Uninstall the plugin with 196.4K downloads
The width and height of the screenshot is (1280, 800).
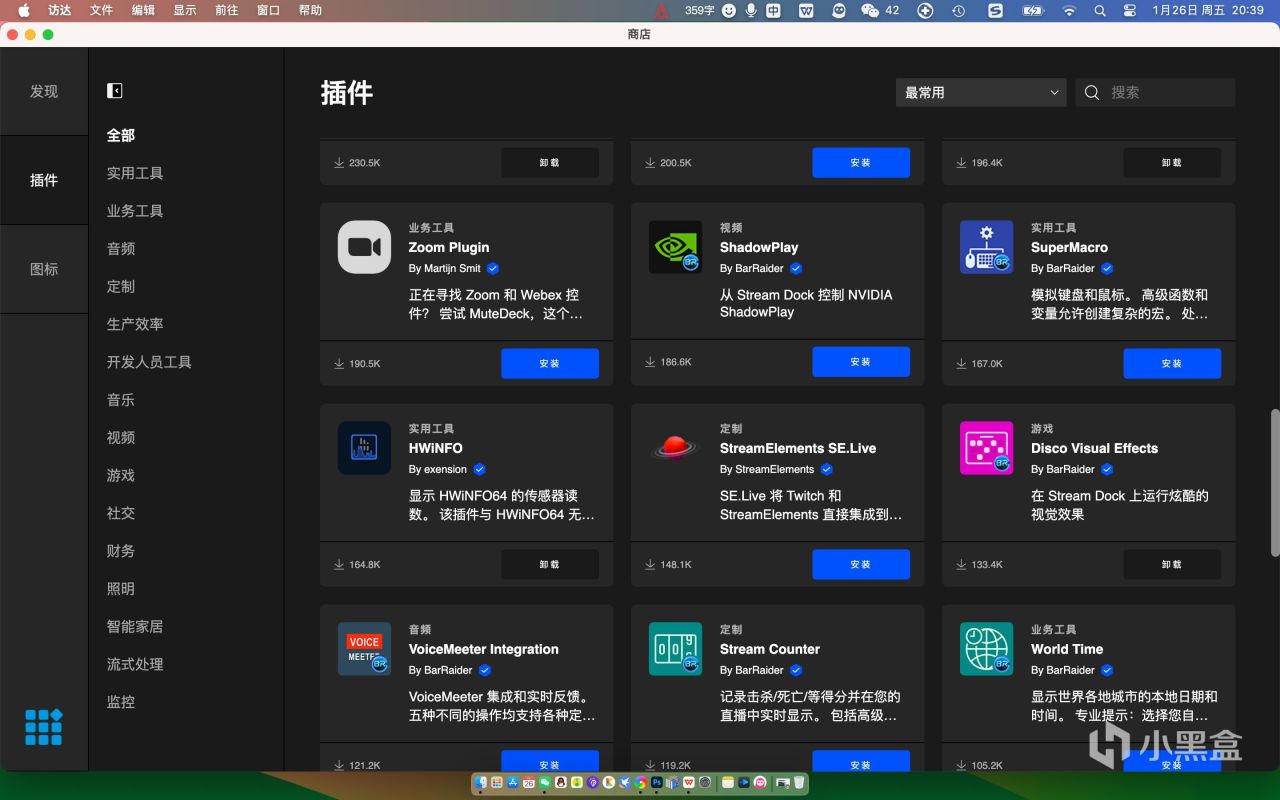[x=1172, y=162]
